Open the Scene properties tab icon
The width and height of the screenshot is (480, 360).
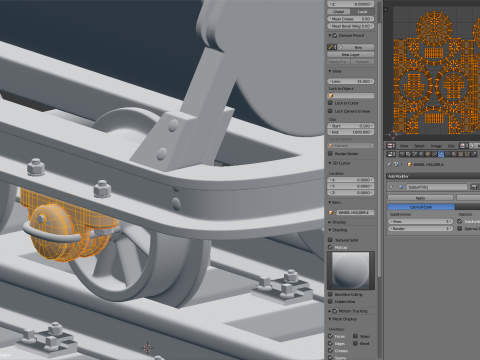415,154
